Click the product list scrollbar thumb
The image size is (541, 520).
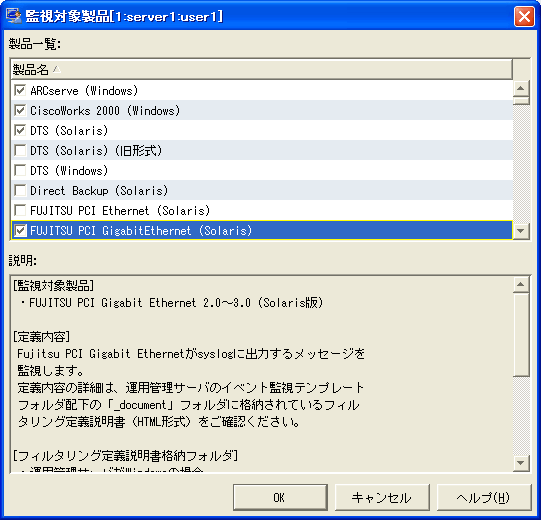tap(521, 101)
